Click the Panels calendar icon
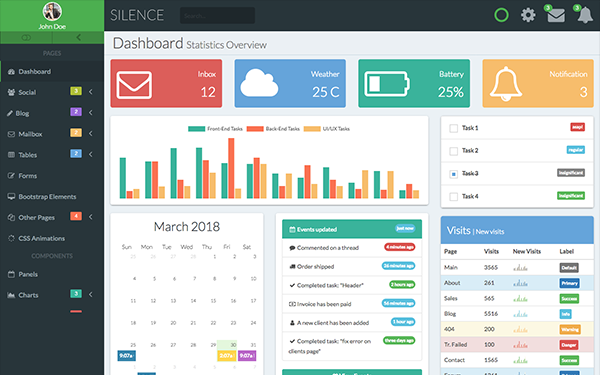 click(11, 274)
